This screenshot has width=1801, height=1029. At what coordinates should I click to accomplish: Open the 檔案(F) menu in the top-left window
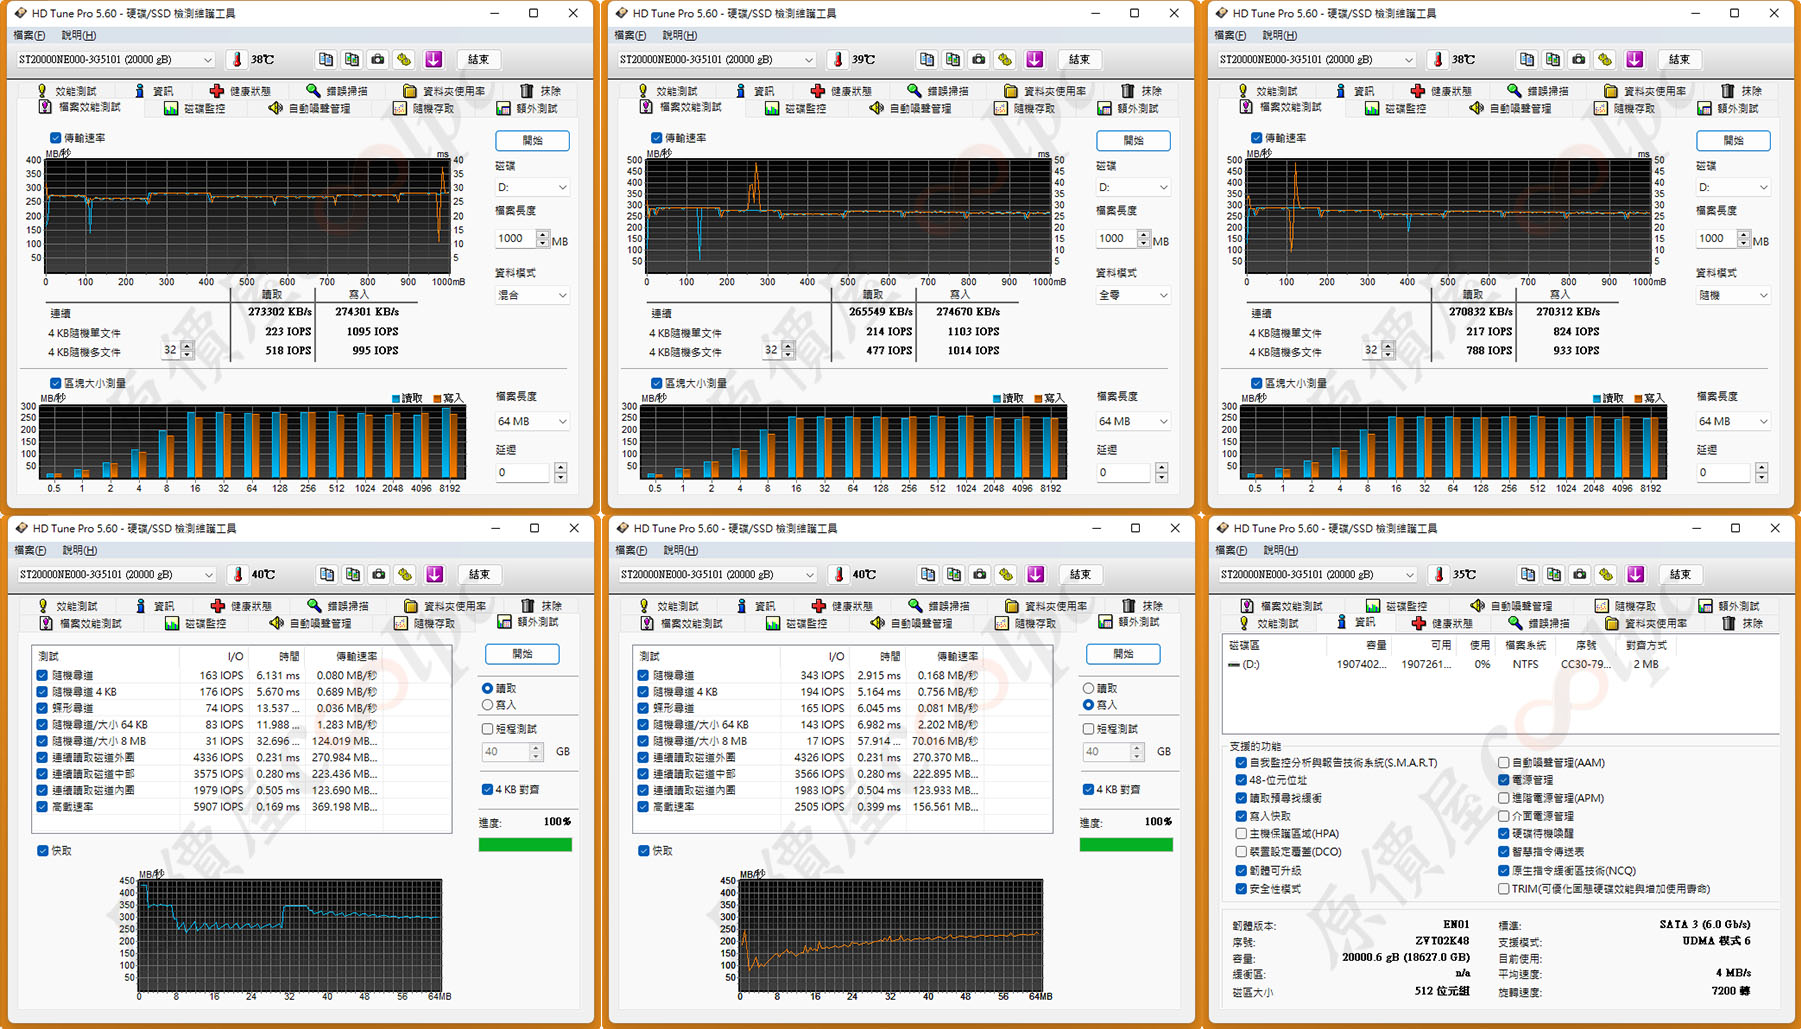tap(30, 35)
